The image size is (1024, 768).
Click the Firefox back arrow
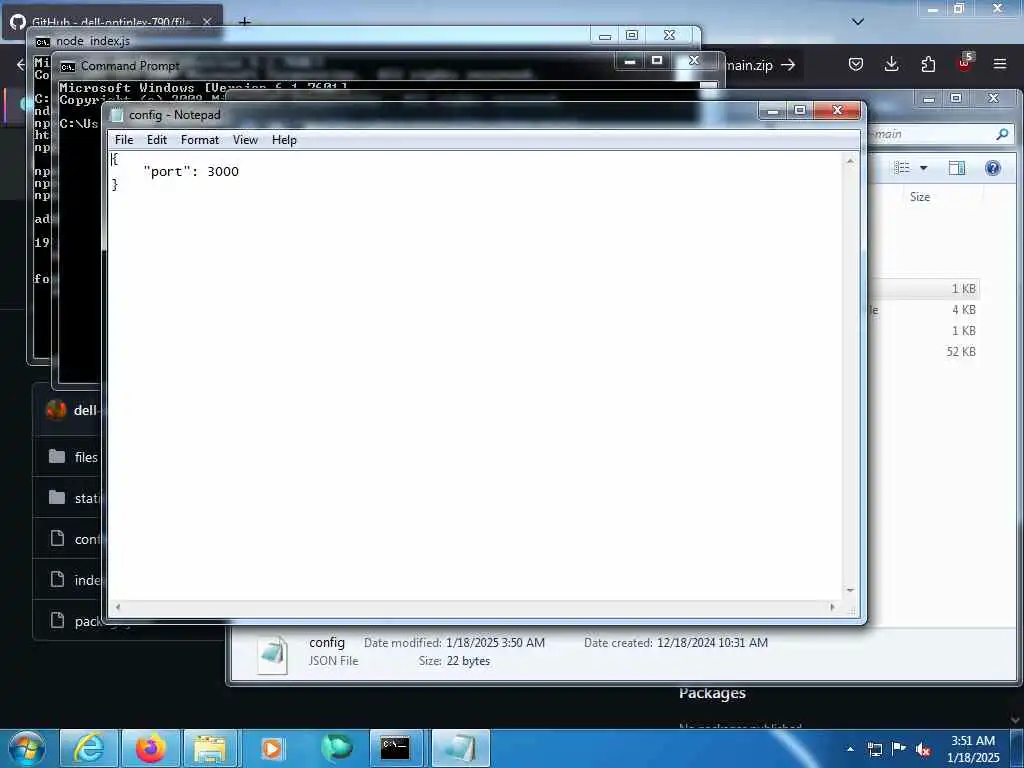pos(20,64)
